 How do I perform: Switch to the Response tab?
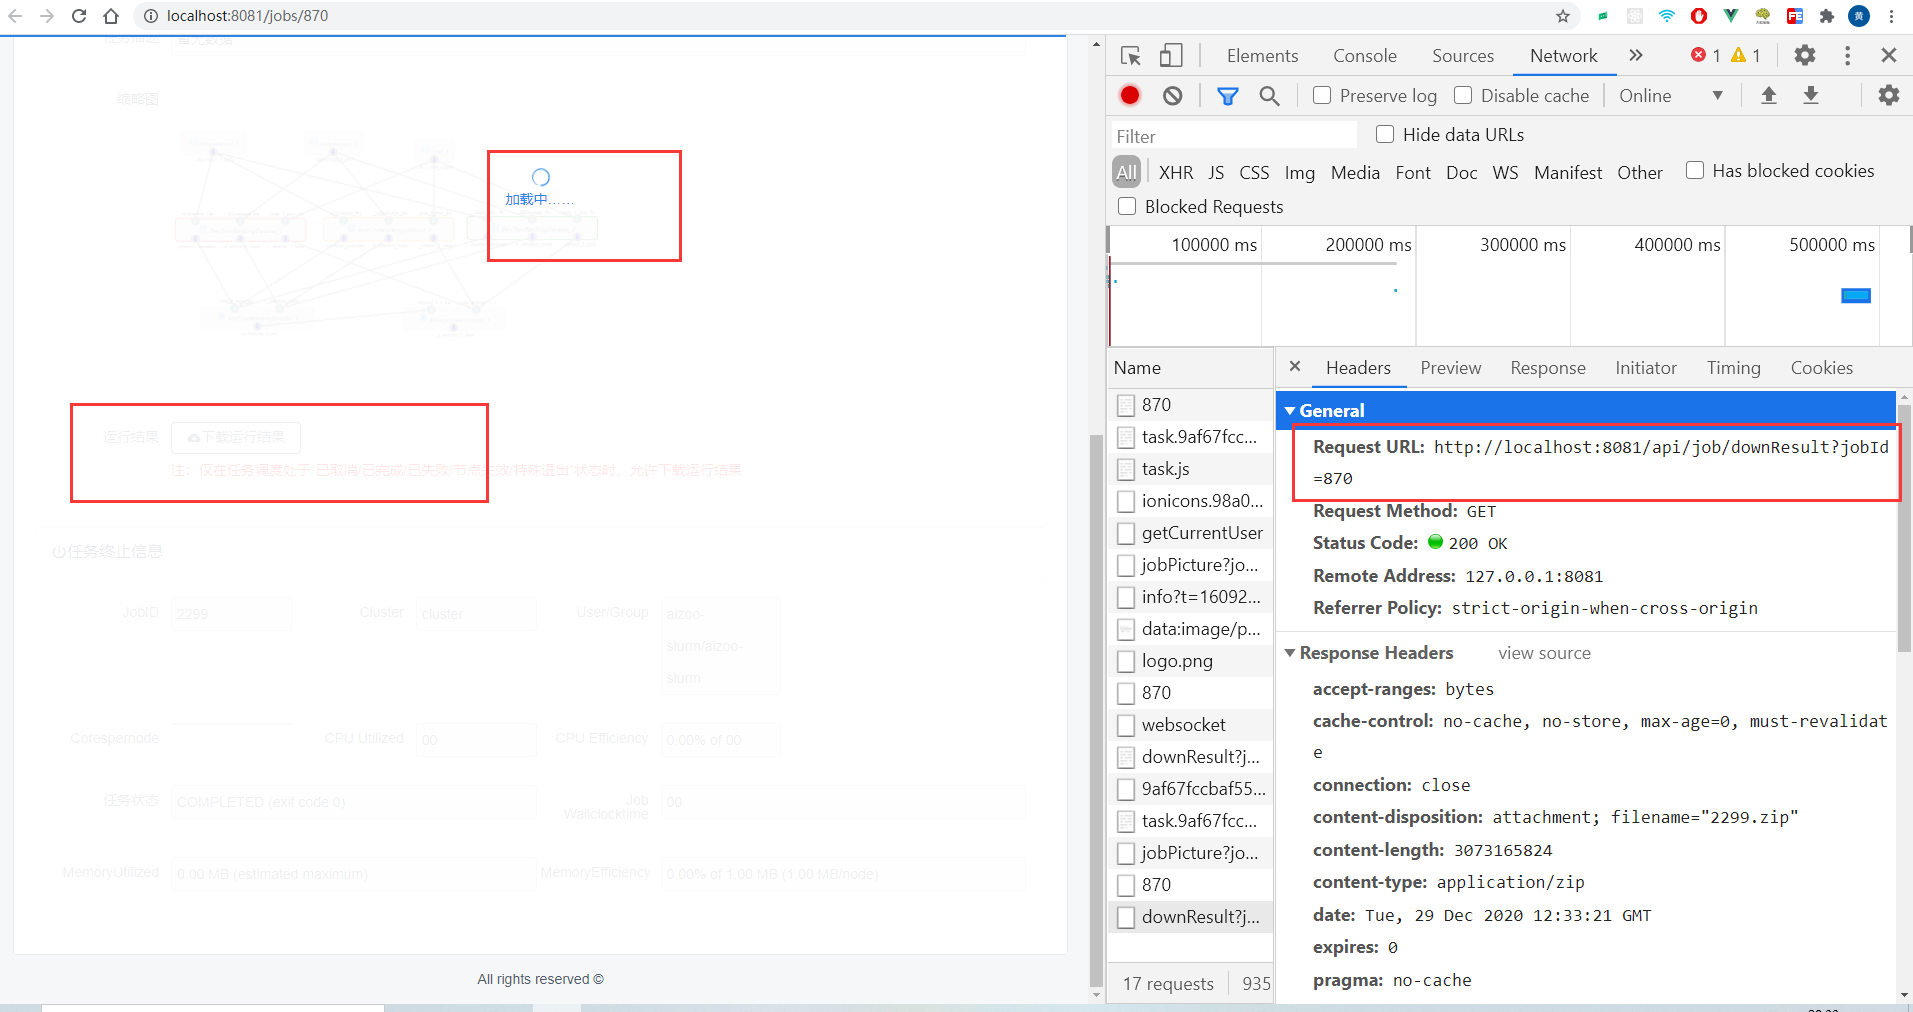coord(1546,368)
